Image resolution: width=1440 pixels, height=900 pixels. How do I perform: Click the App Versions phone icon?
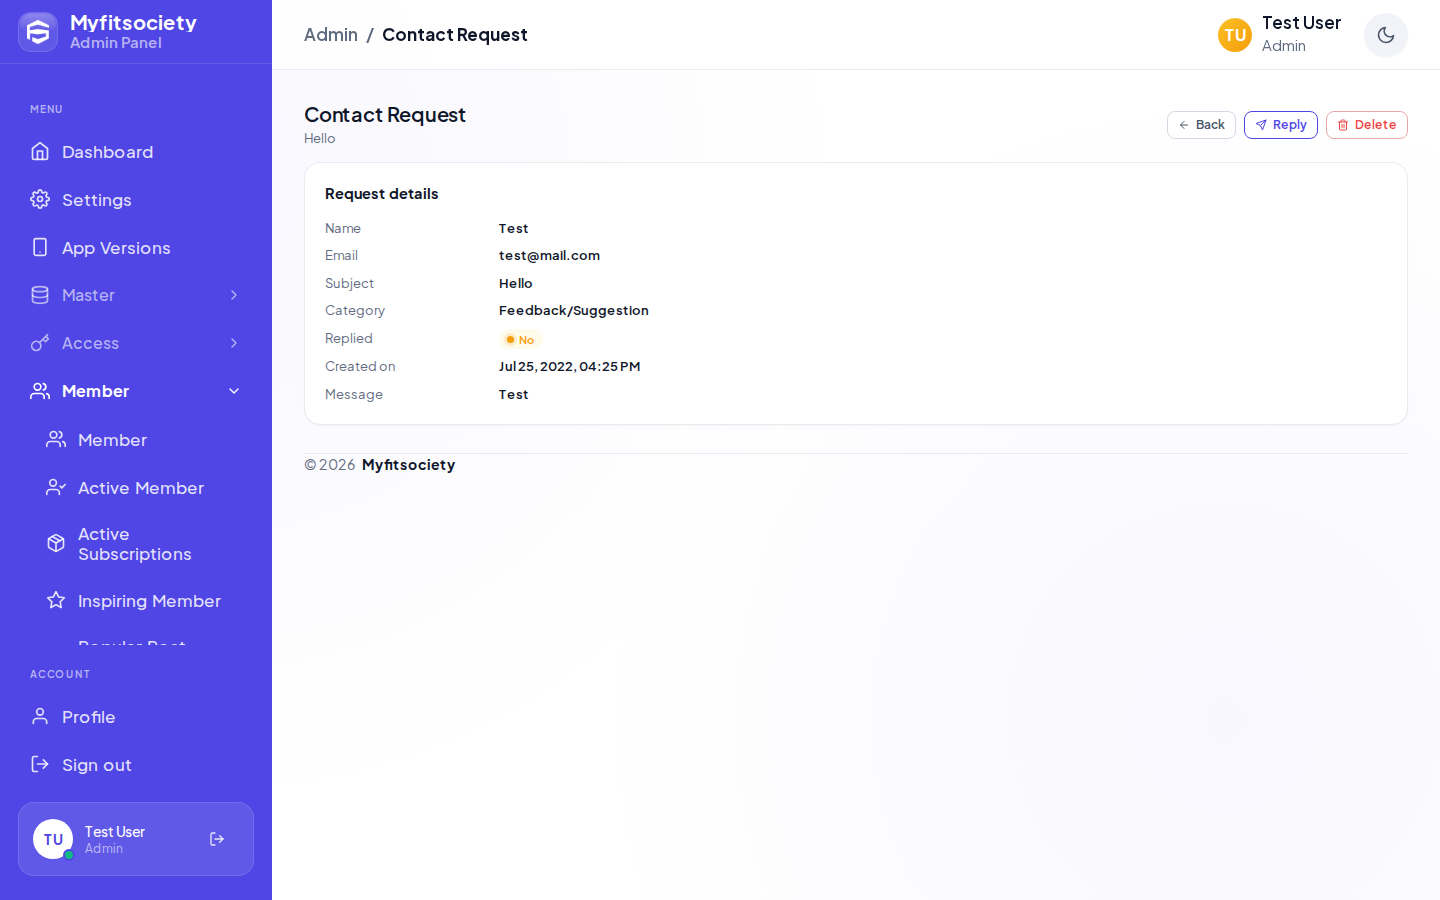tap(40, 247)
